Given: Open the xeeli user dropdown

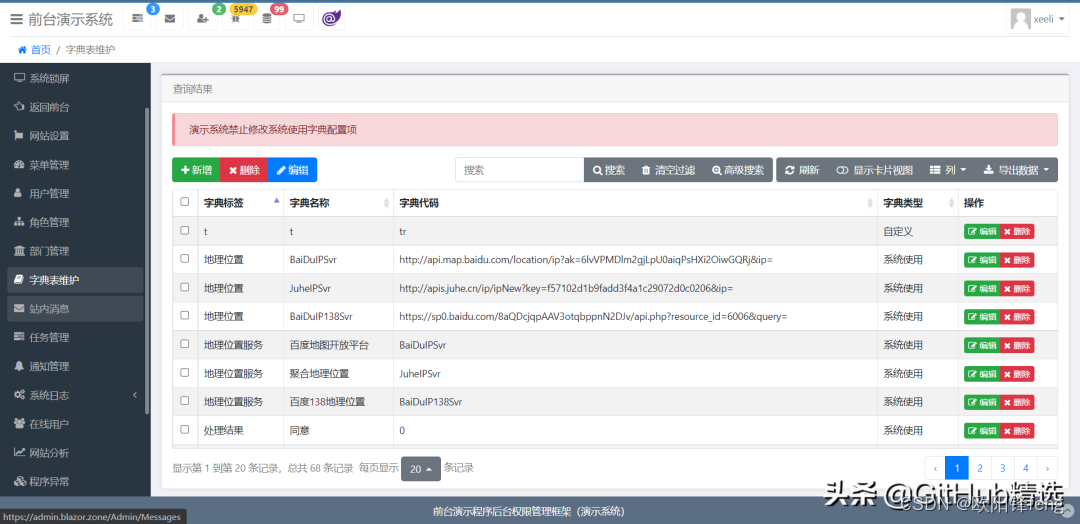Looking at the screenshot, I should tap(1037, 19).
